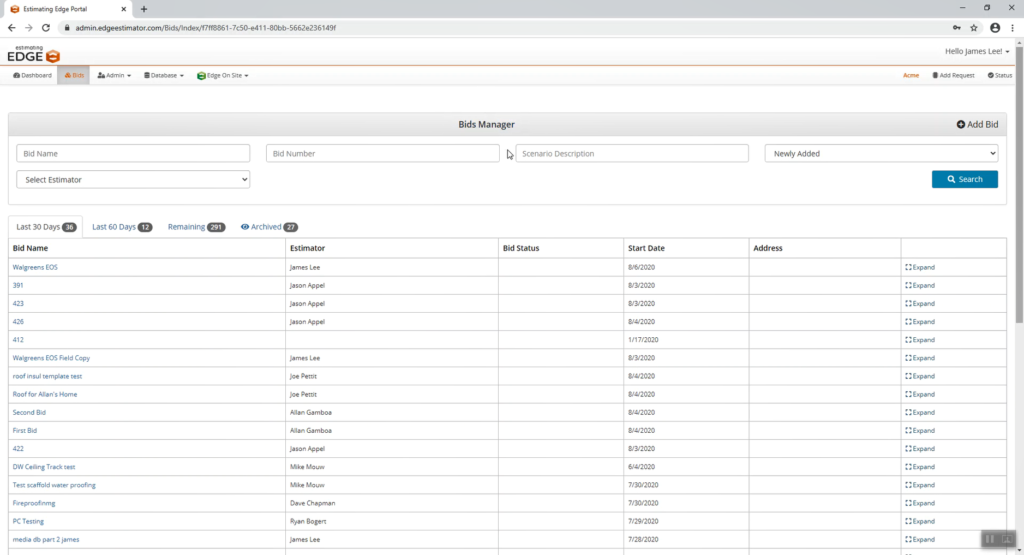Screen dimensions: 1024x555
Task: Click the blue Search button
Action: 964,179
